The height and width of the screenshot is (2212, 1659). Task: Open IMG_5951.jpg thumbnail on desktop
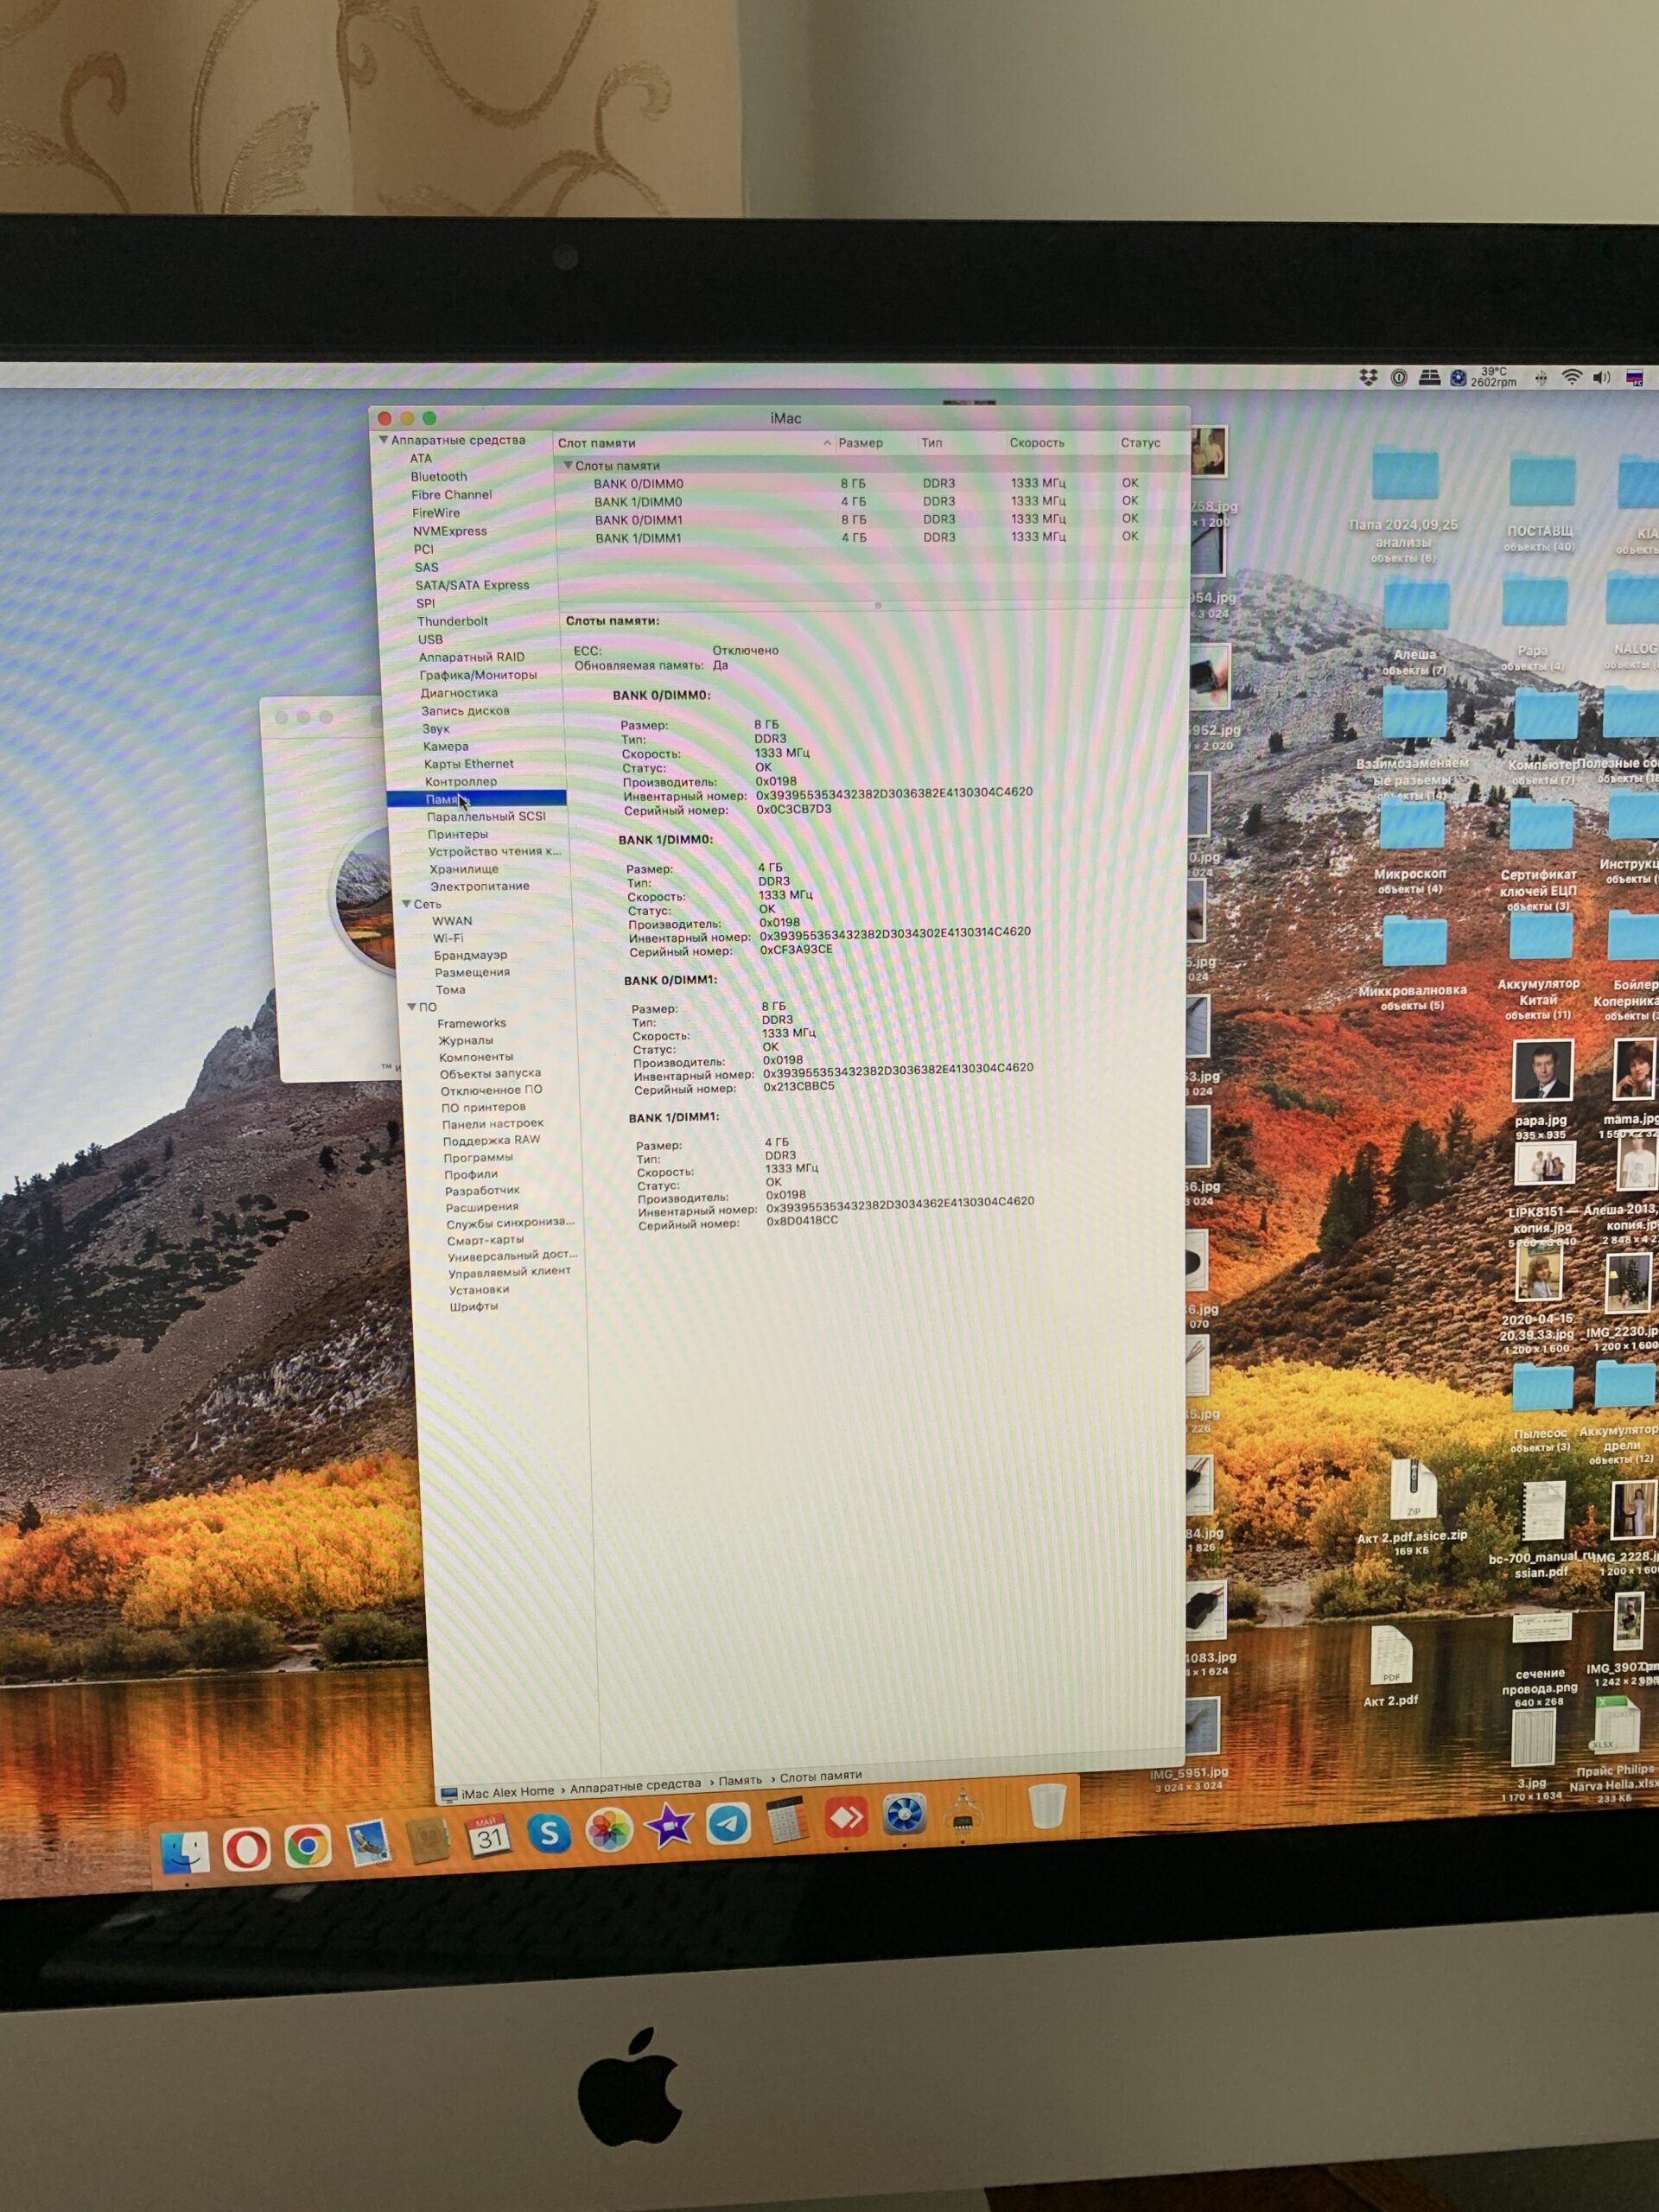(1200, 1726)
